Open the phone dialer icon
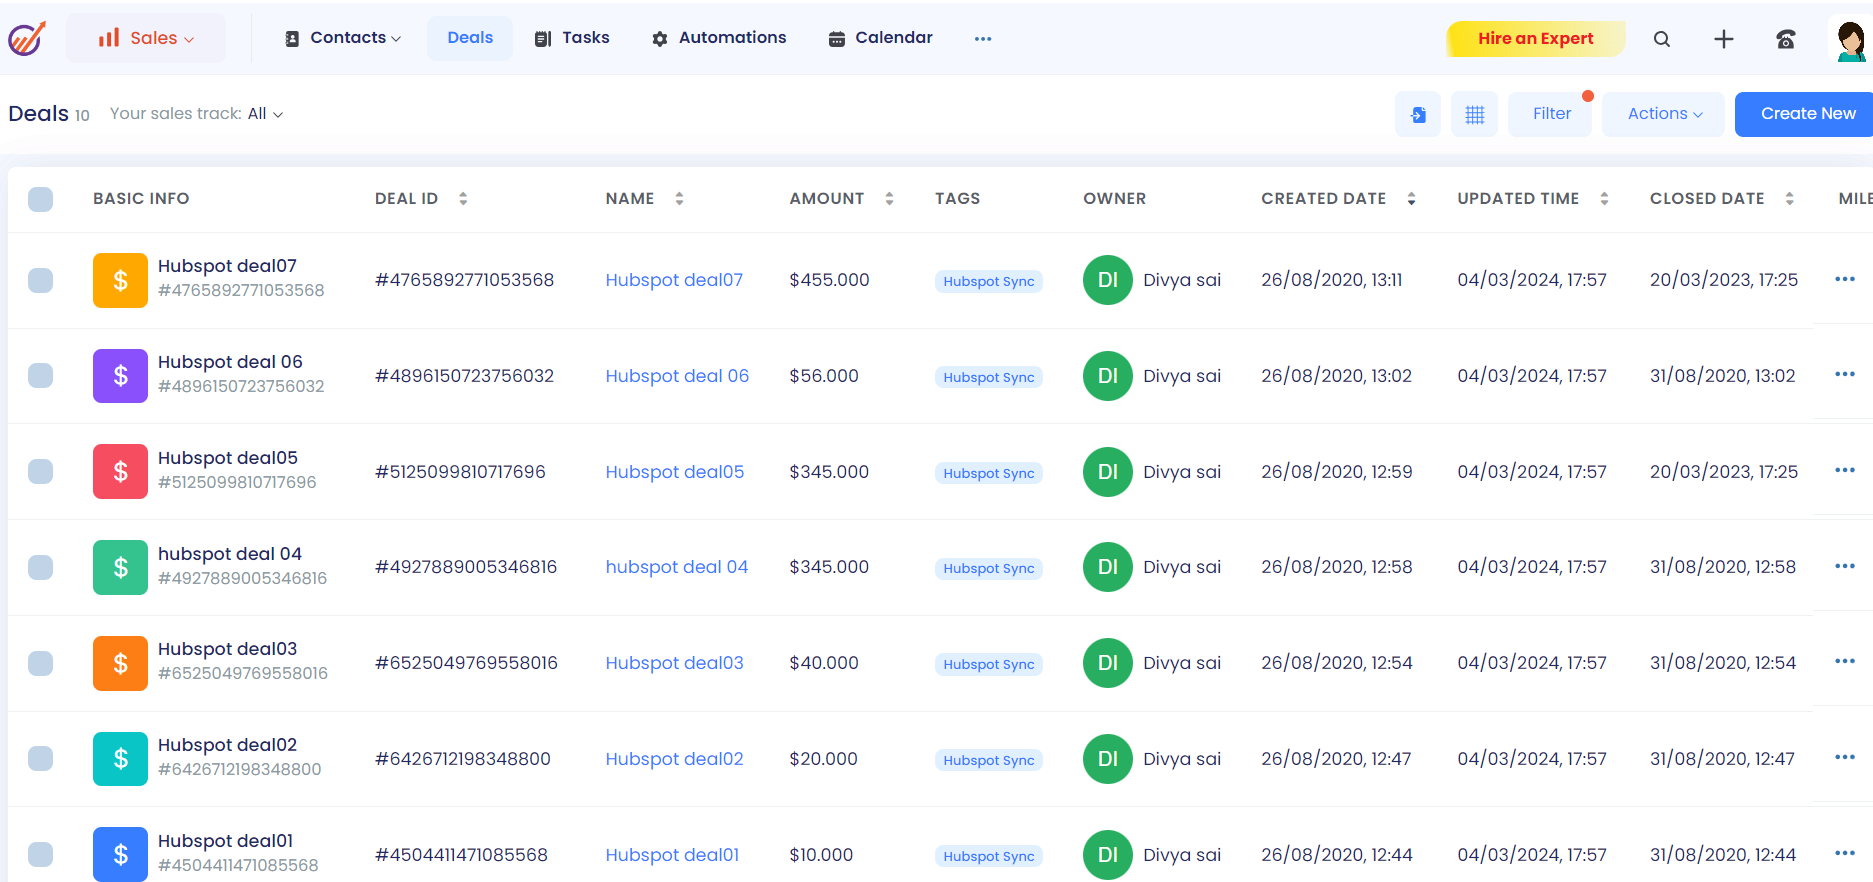The image size is (1873, 882). [1785, 39]
